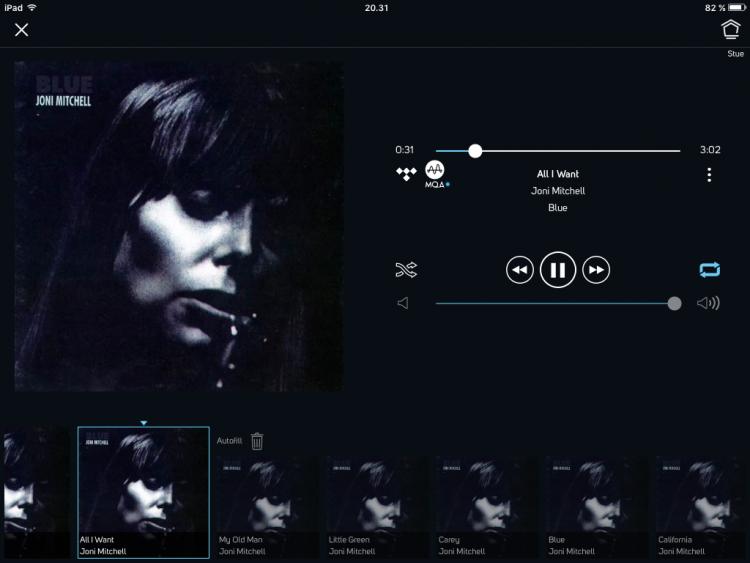Tap the Autofill button
Image resolution: width=750 pixels, height=563 pixels.
tap(229, 441)
